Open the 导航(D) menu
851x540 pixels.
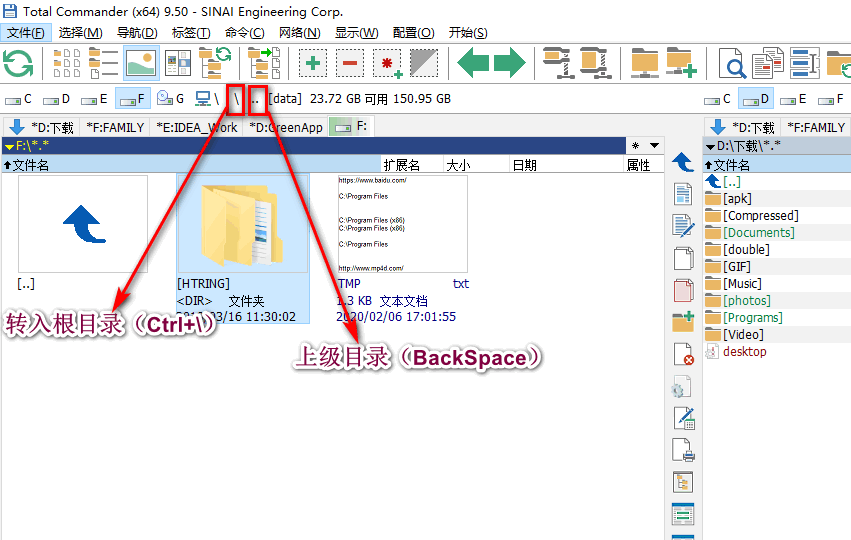tap(137, 33)
